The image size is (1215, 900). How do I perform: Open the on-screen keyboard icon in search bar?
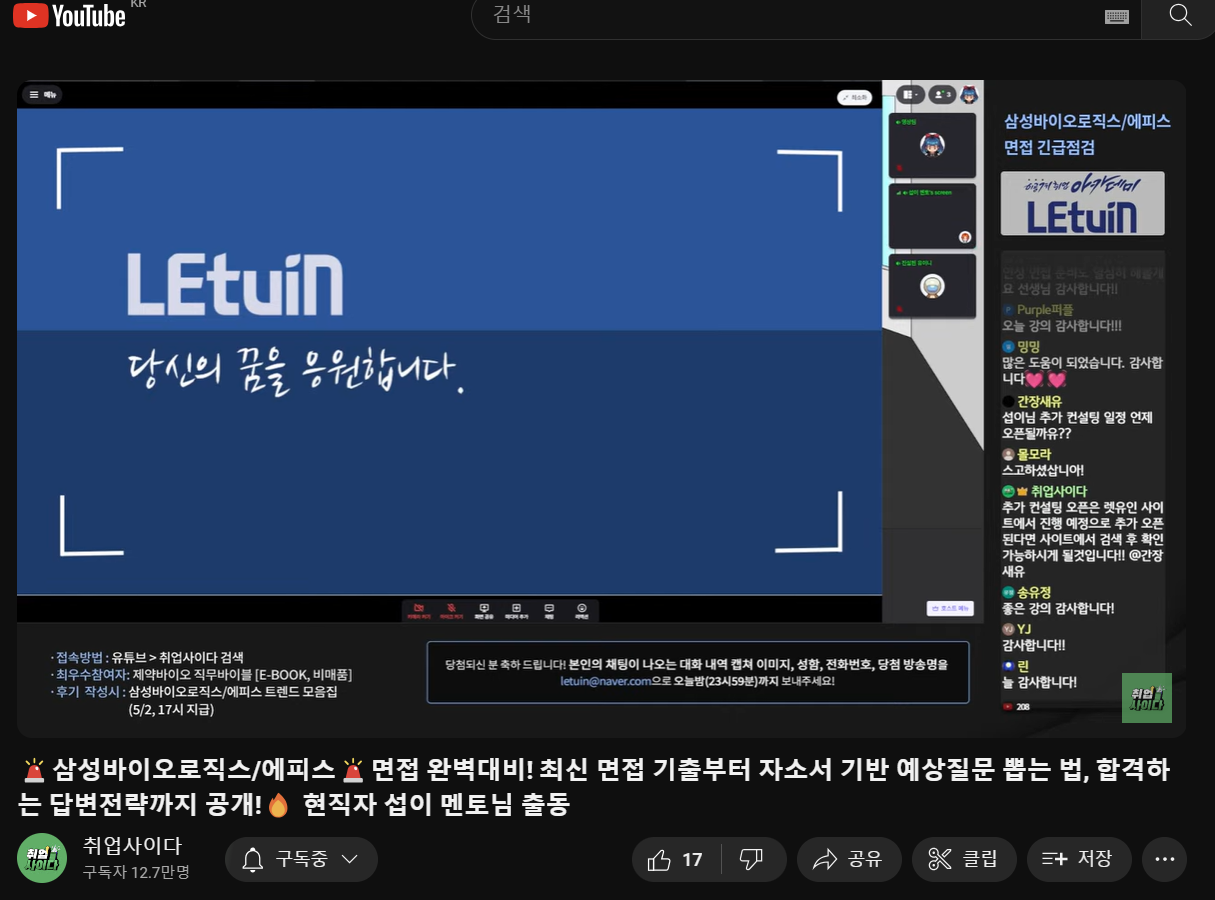point(1116,16)
